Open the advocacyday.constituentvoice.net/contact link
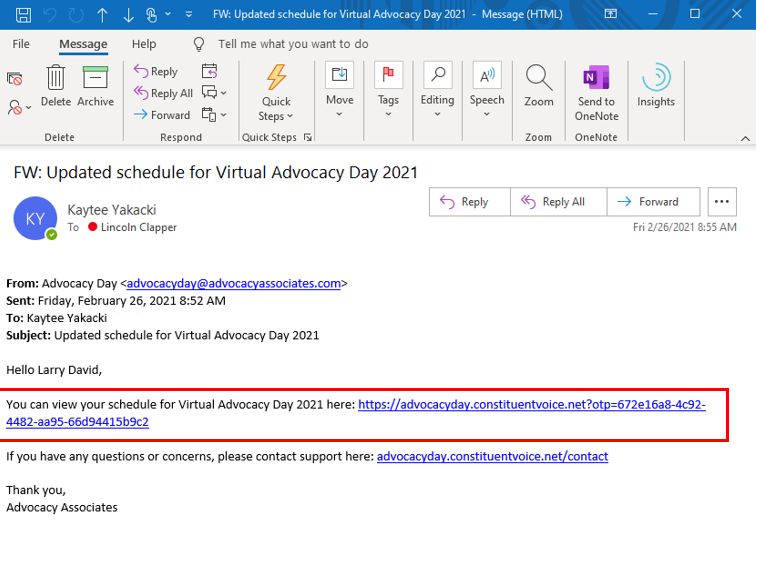758x585 pixels. click(492, 456)
